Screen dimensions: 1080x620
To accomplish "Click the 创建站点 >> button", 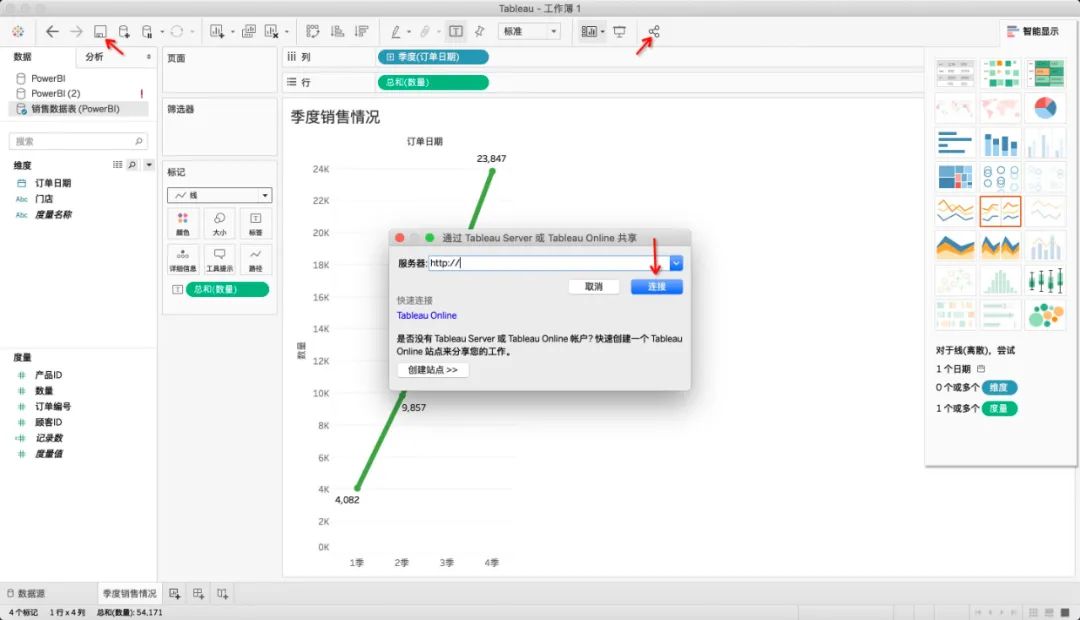I will click(433, 370).
